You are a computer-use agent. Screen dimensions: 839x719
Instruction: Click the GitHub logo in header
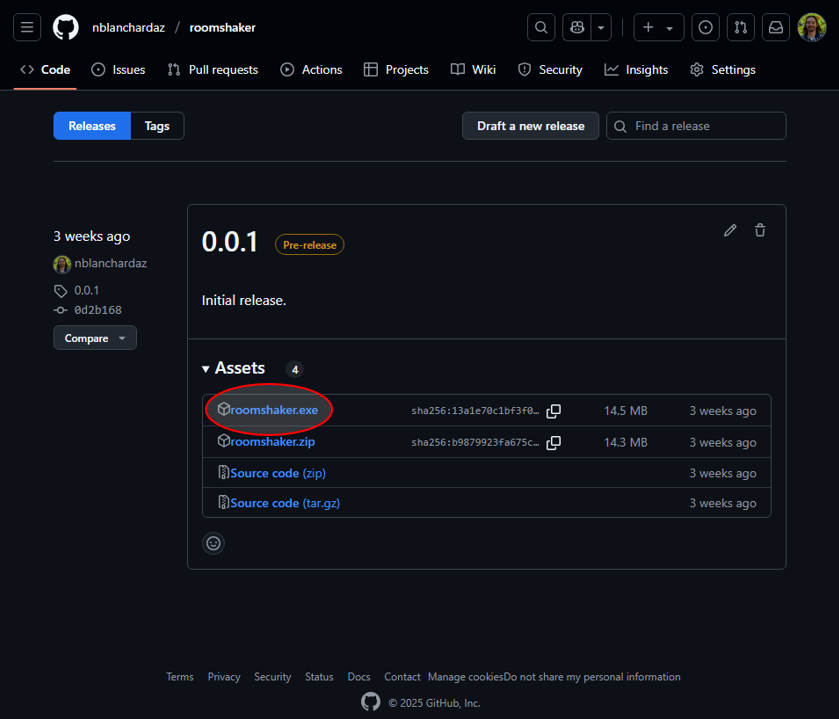pos(66,27)
